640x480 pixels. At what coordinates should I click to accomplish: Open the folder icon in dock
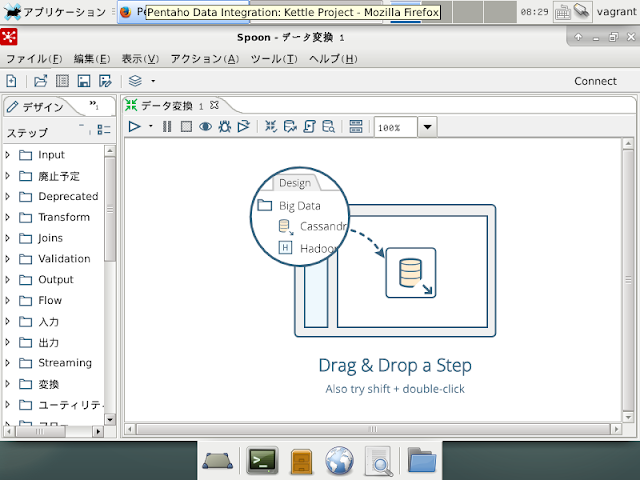[x=422, y=460]
